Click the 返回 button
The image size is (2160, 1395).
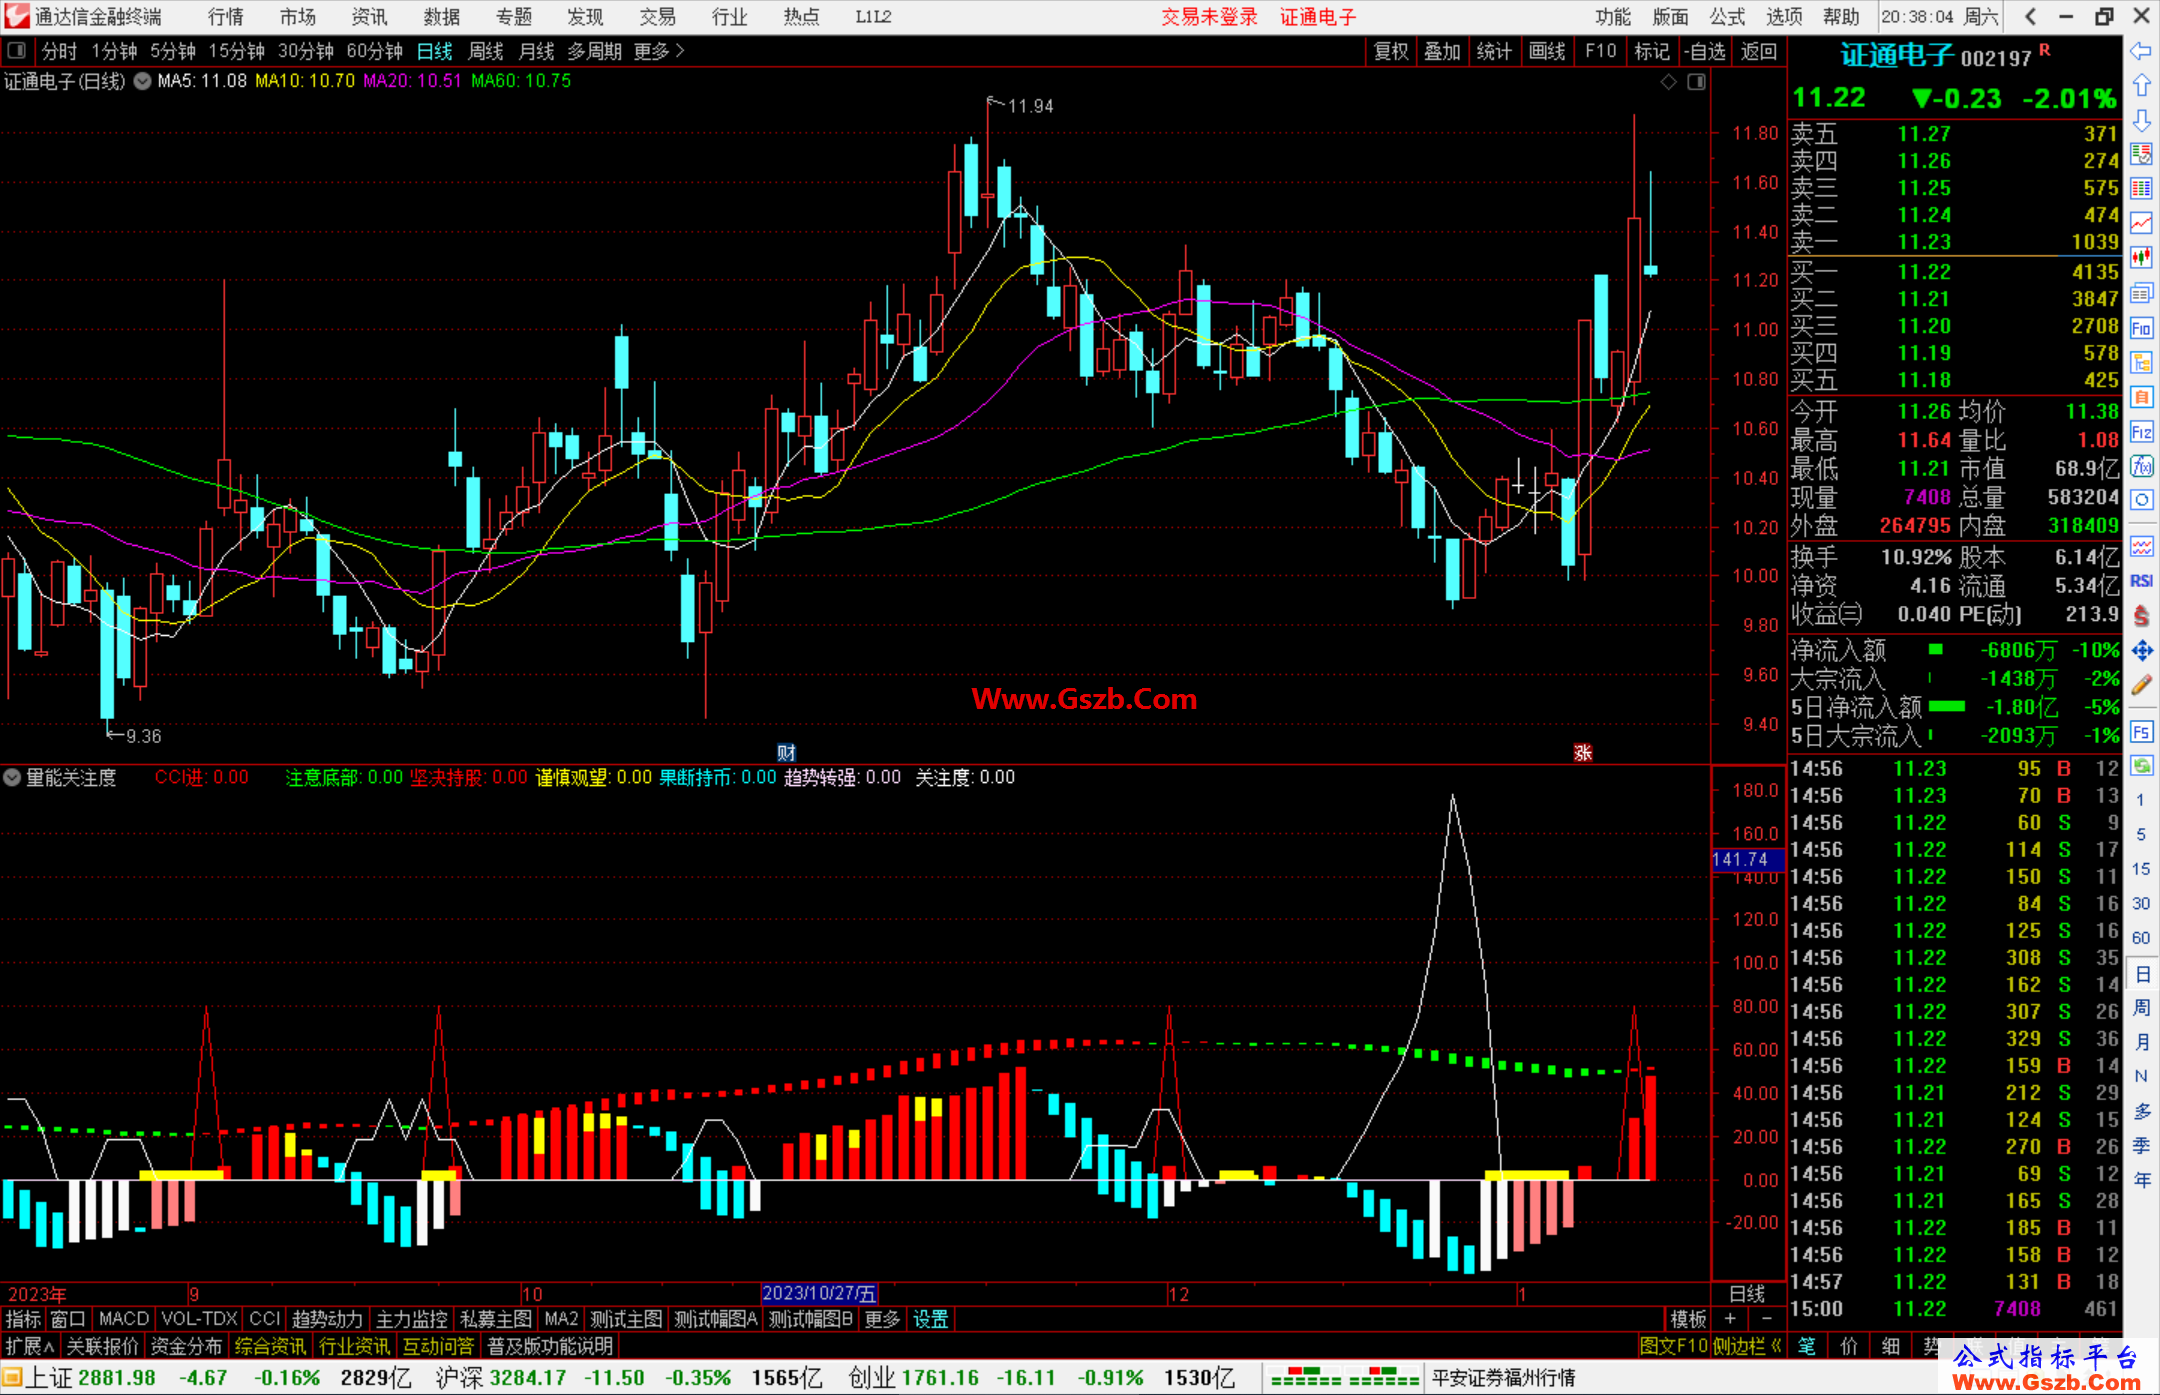click(1758, 51)
